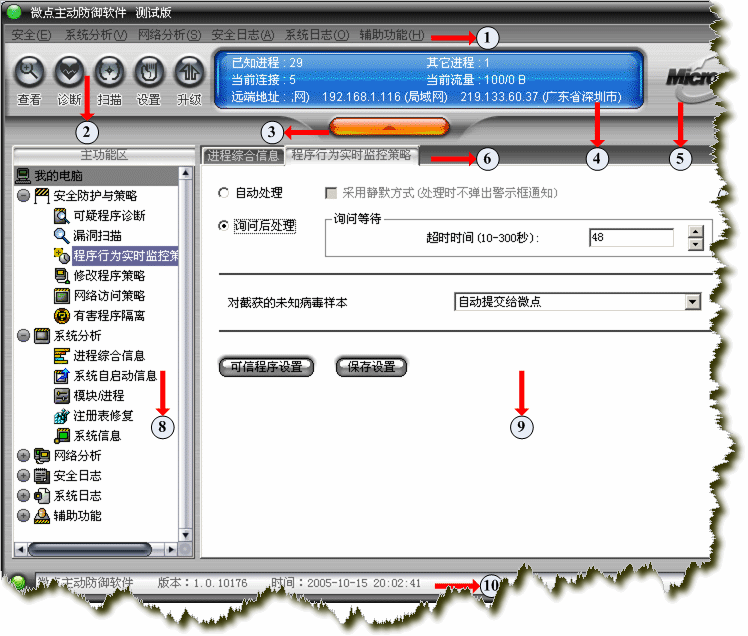Toggle the 采用静默方式 checkbox
The width and height of the screenshot is (748, 636).
[330, 192]
